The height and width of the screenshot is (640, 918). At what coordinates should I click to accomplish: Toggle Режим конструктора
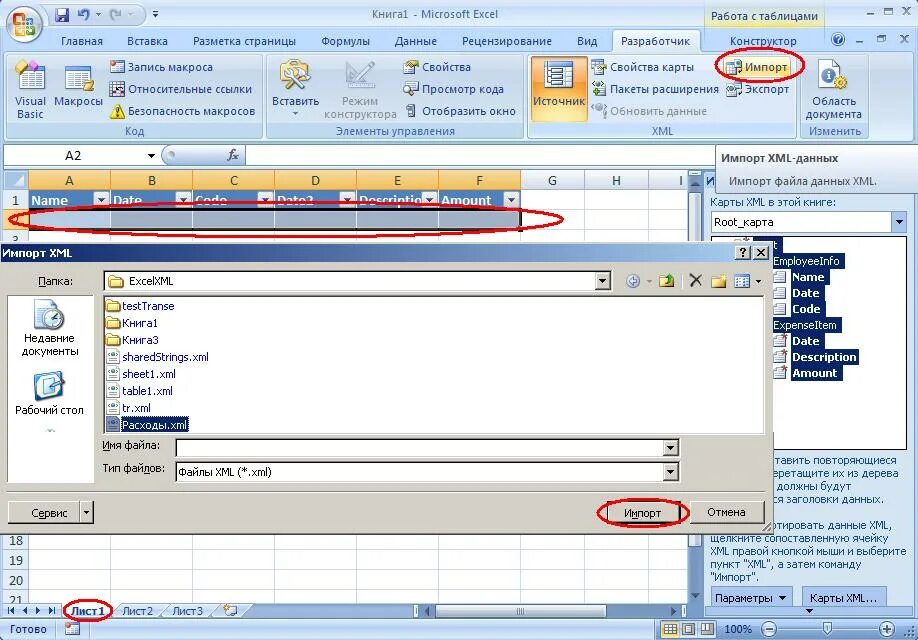coord(360,90)
